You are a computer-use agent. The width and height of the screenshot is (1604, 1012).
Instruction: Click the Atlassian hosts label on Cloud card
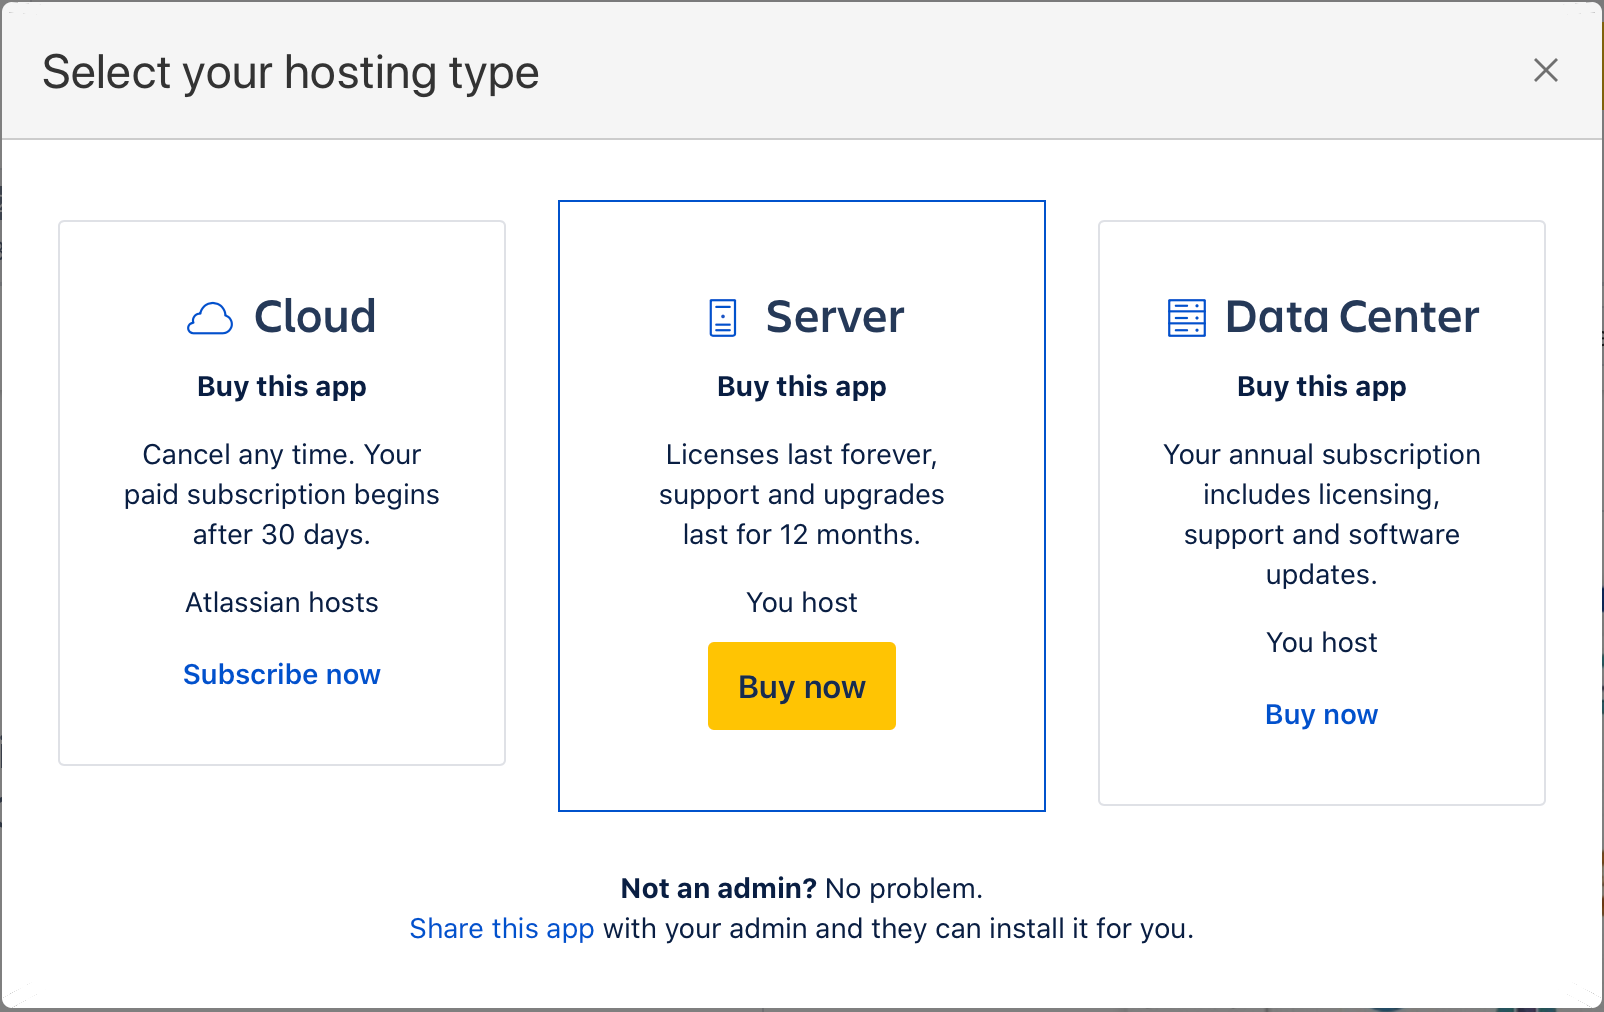281,602
